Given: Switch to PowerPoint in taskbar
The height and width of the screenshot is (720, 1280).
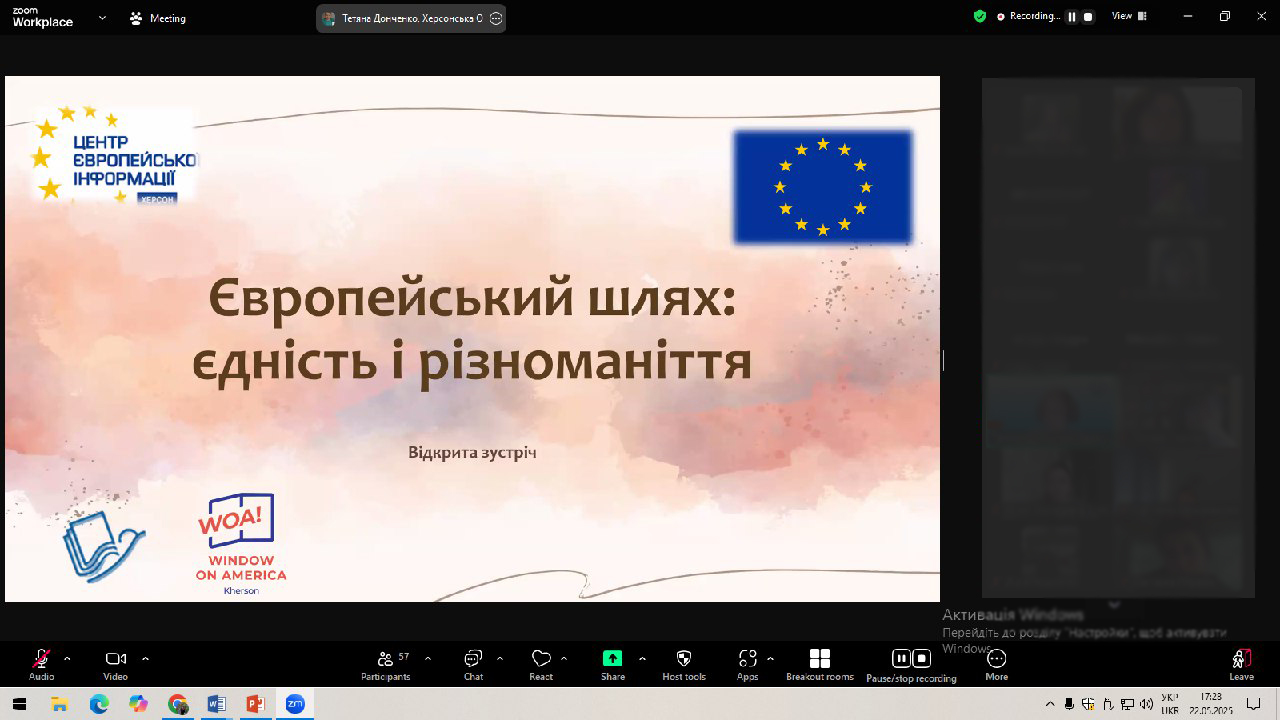Looking at the screenshot, I should click(255, 704).
